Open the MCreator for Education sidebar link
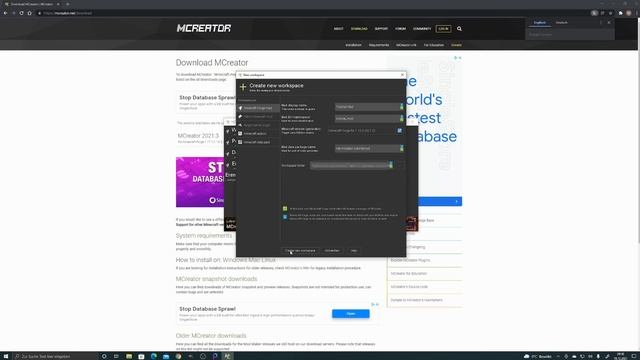This screenshot has width=640, height=360. tap(409, 273)
